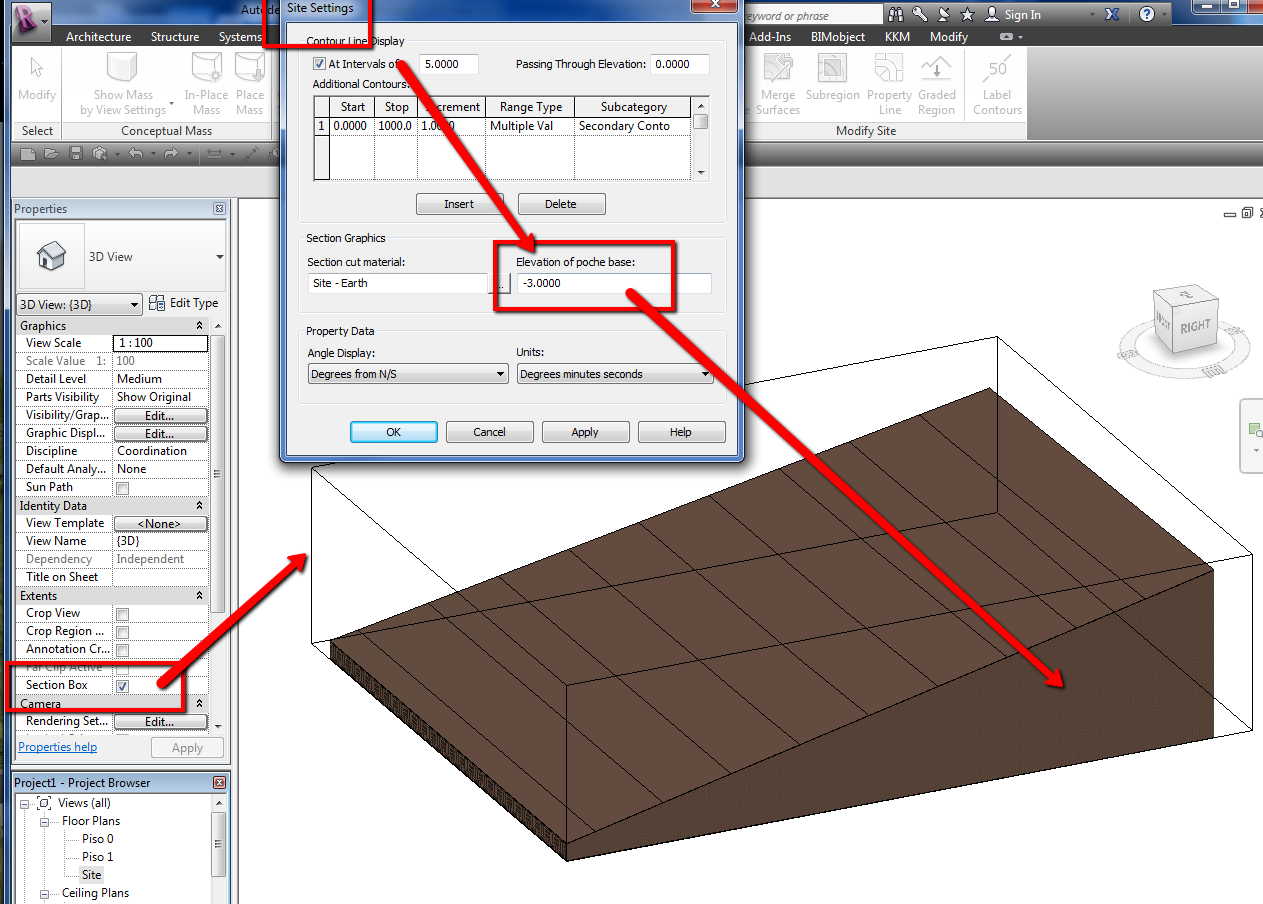
Task: Switch to the Architecture ribbon tab
Action: tap(98, 37)
